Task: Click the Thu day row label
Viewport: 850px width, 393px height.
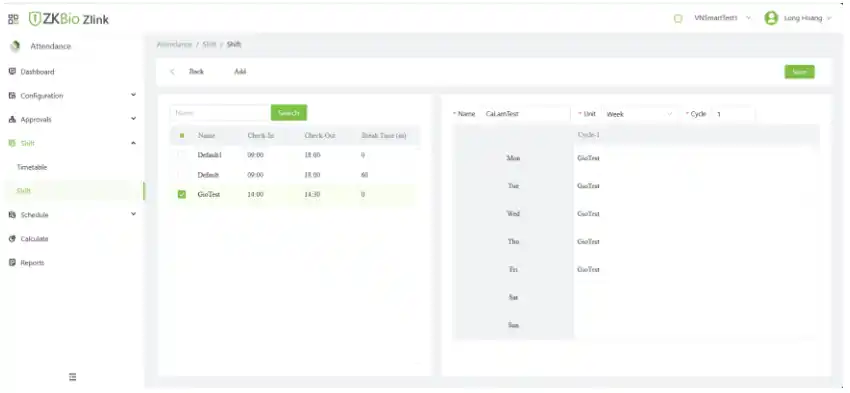Action: pos(513,241)
